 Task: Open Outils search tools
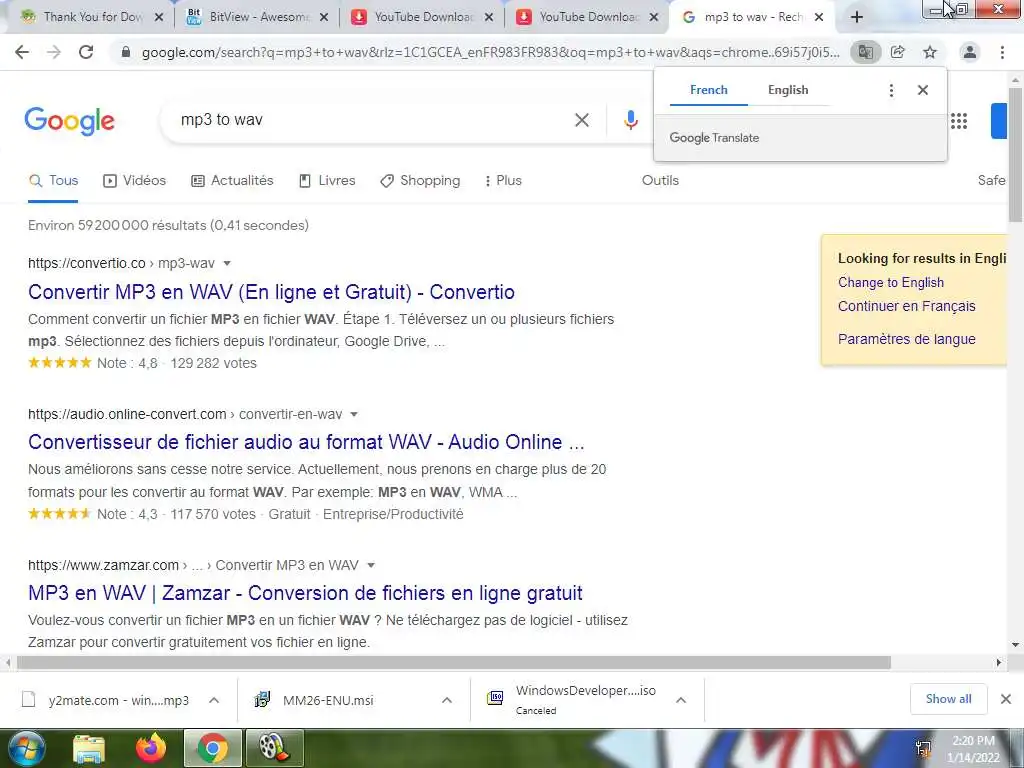pos(660,181)
